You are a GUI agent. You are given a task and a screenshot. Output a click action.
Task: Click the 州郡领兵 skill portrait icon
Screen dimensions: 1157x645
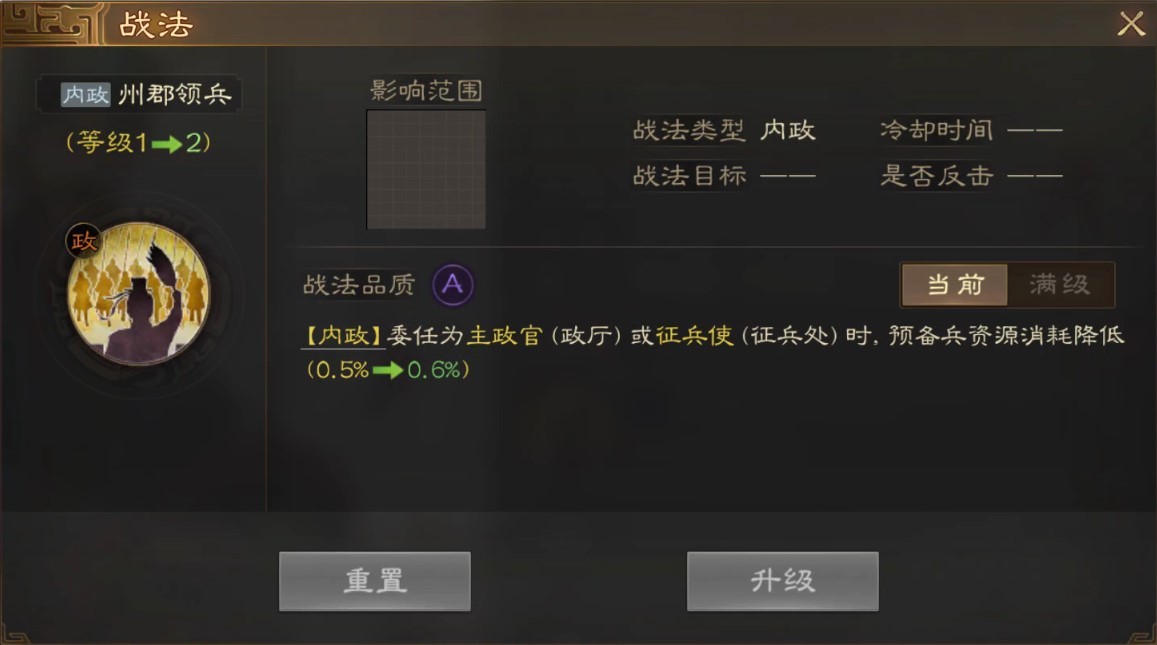(x=139, y=294)
